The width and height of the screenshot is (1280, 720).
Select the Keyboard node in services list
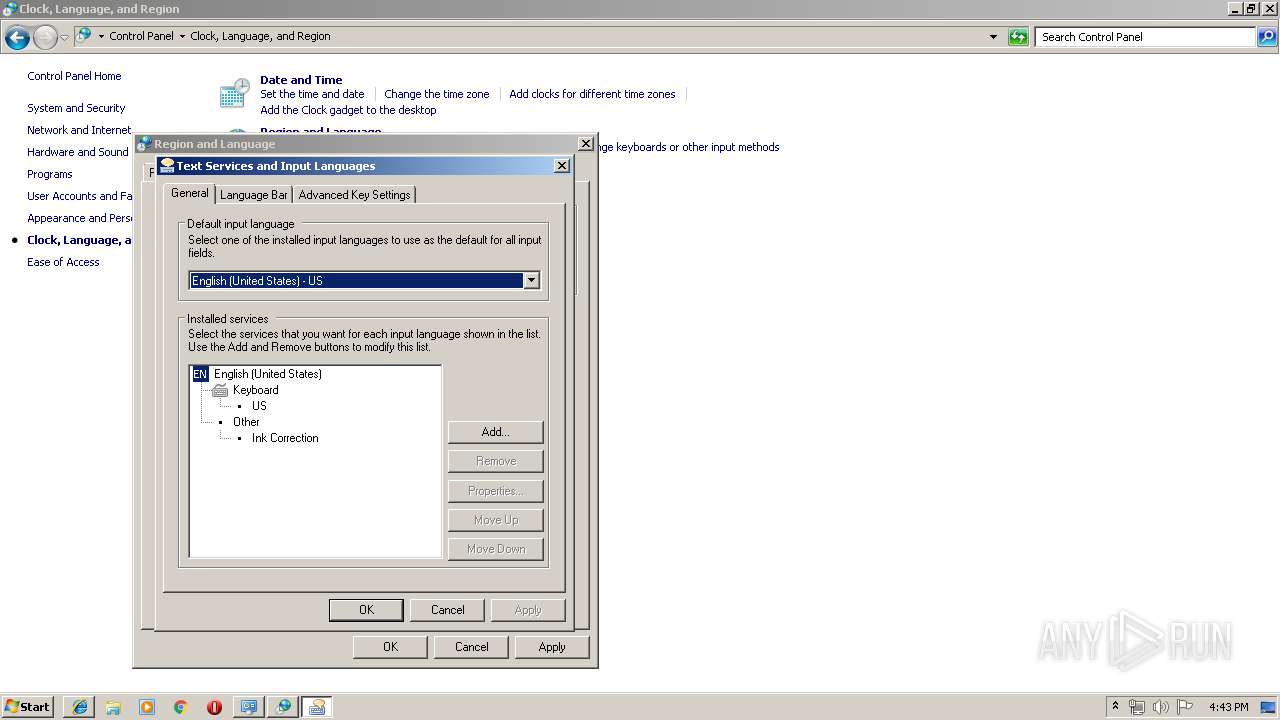[x=256, y=390]
